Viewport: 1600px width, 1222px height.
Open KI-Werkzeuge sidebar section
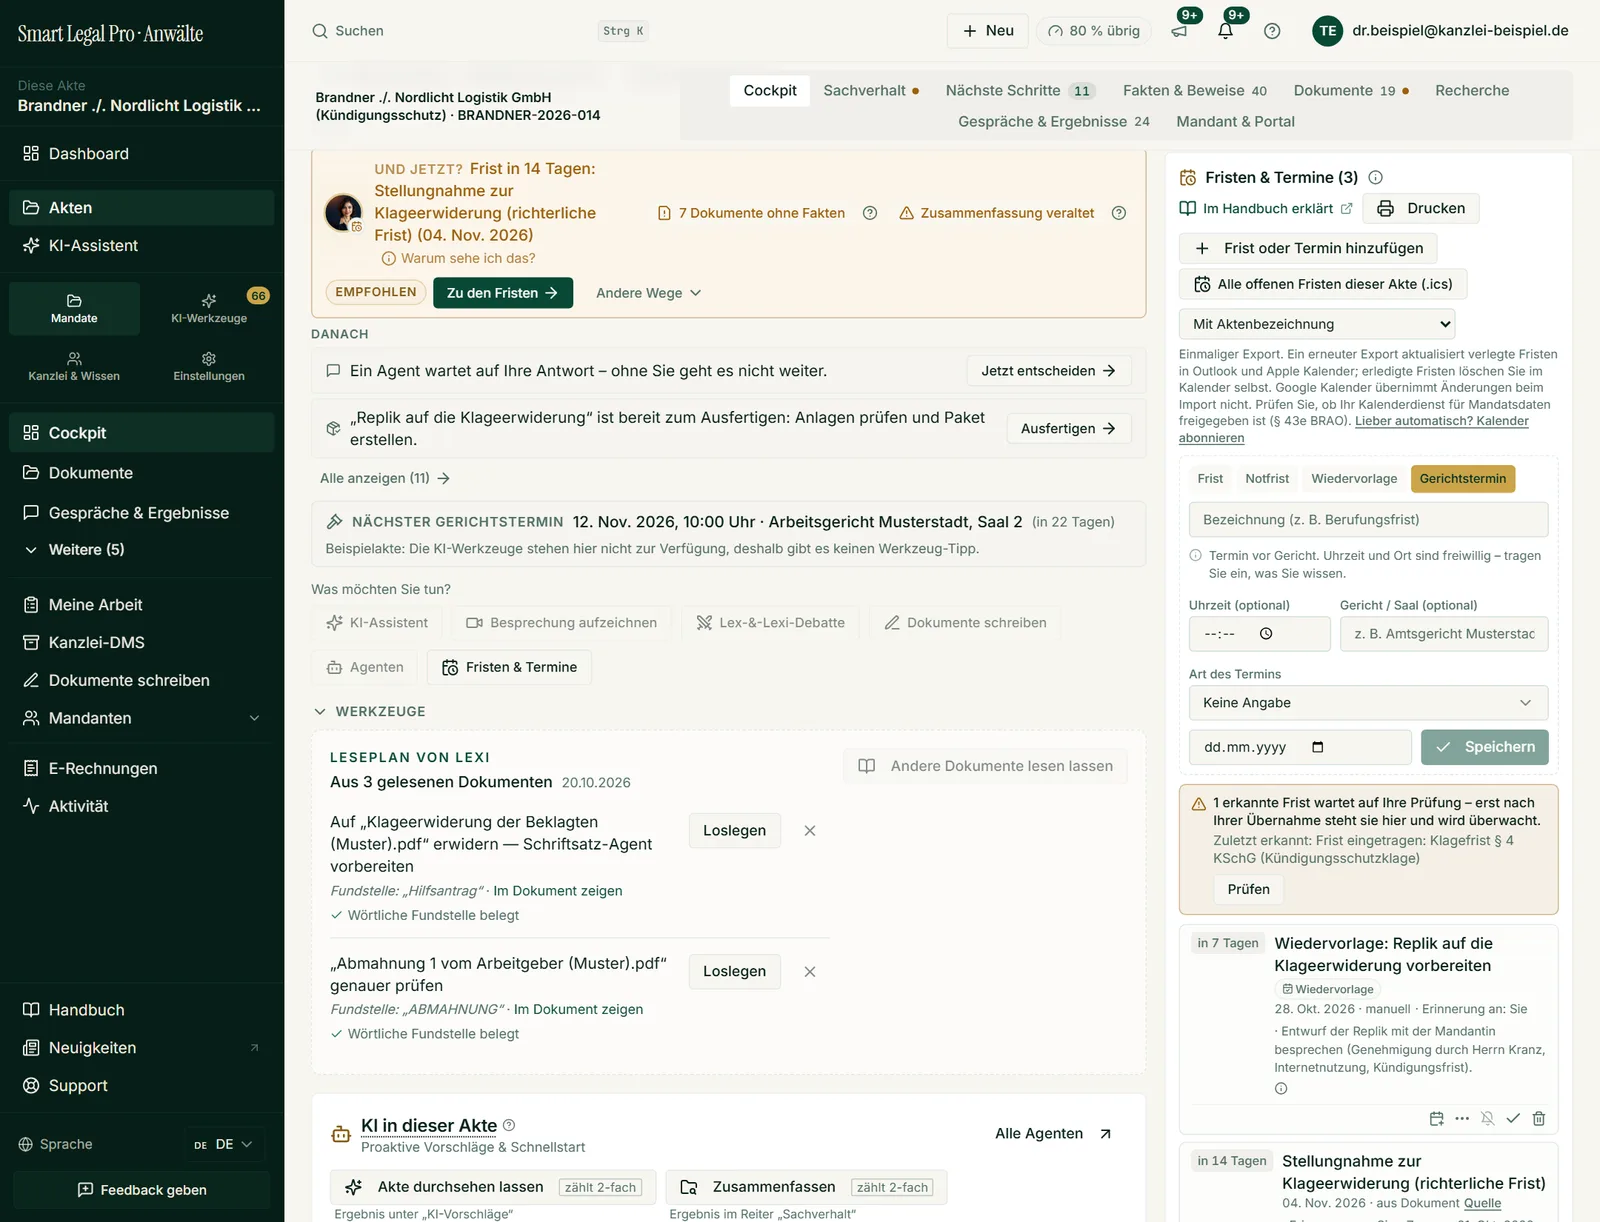click(209, 308)
